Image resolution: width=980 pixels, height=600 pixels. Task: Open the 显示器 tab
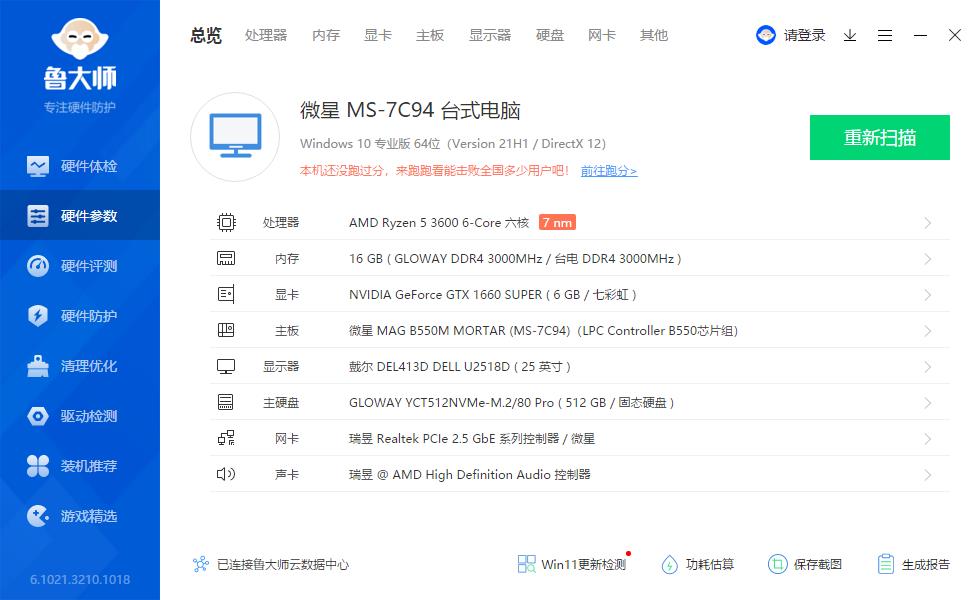pyautogui.click(x=489, y=35)
